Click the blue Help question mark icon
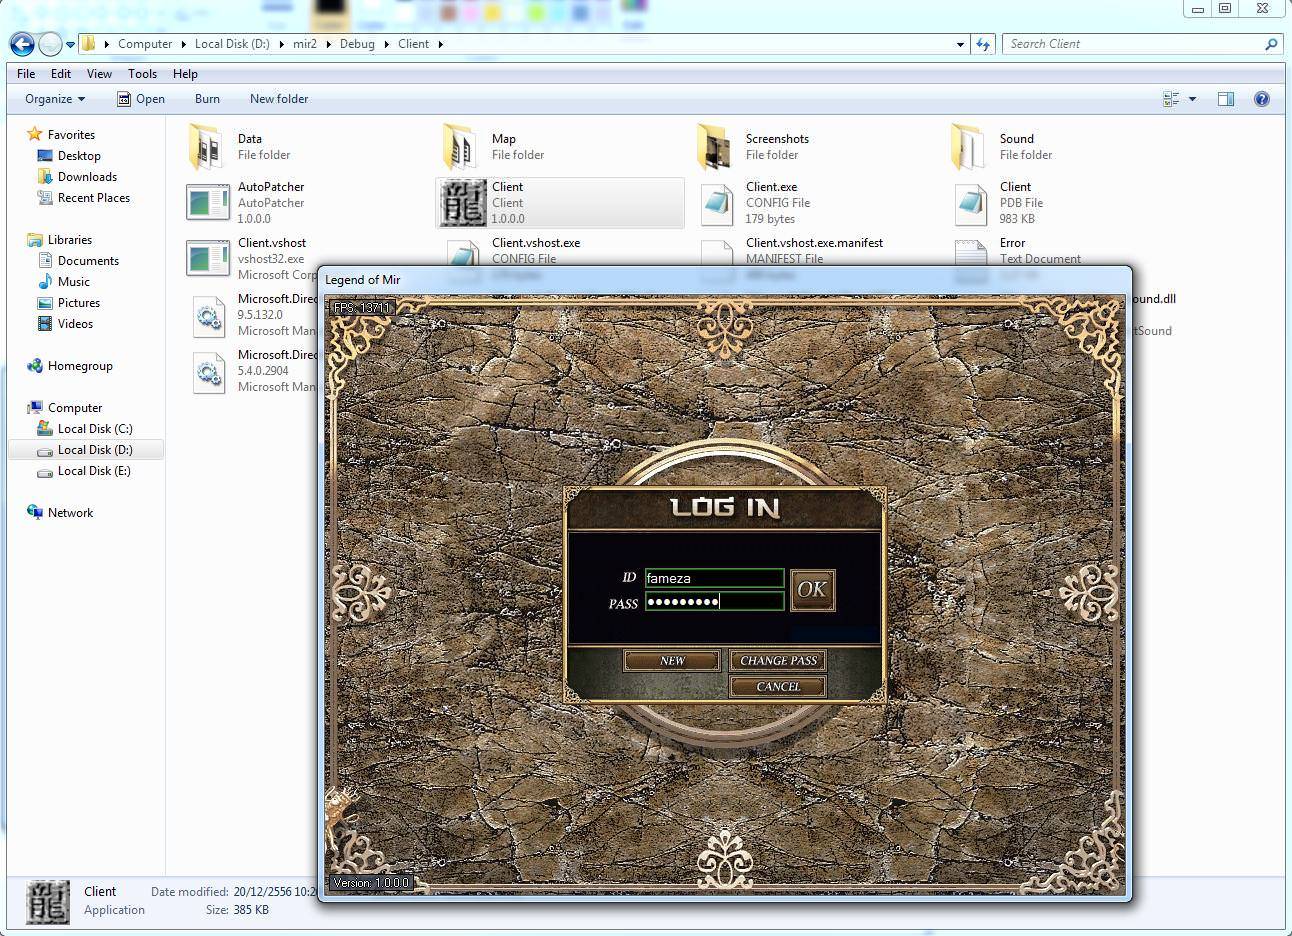1292x936 pixels. pyautogui.click(x=1262, y=99)
